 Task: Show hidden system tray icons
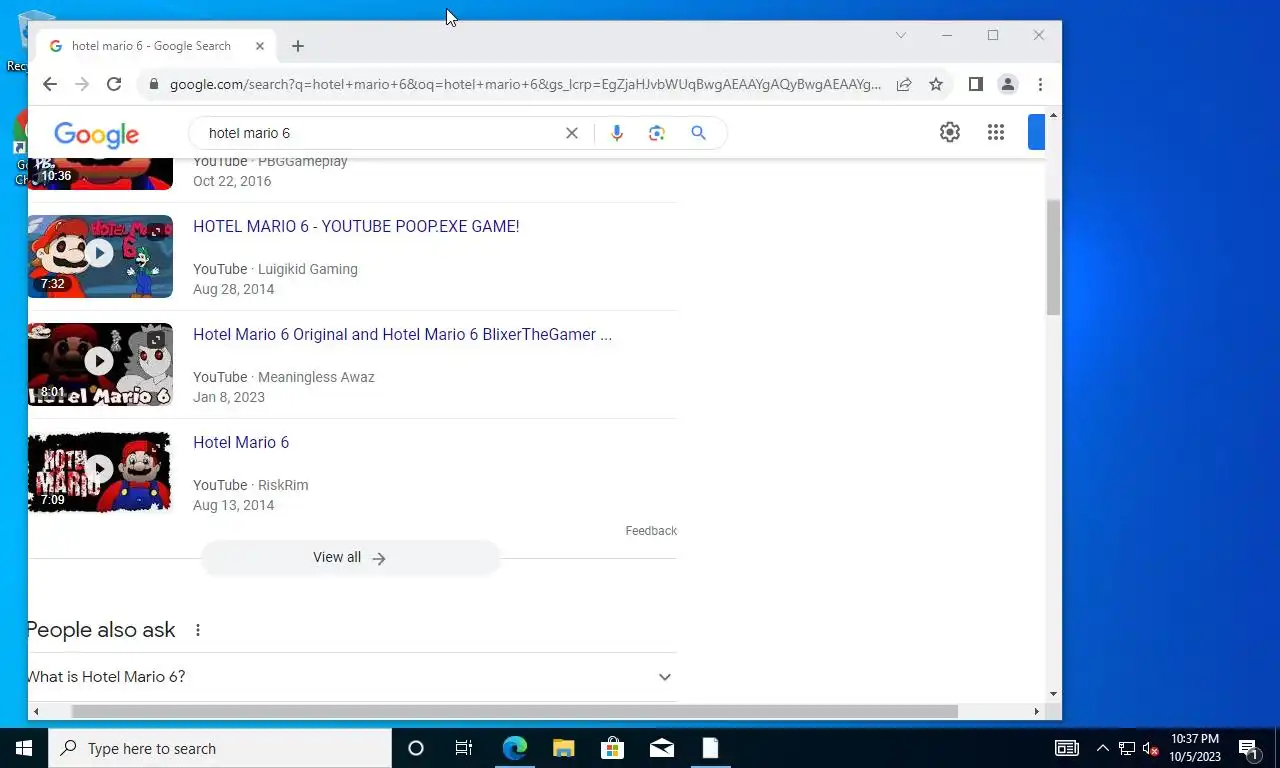[x=1103, y=748]
